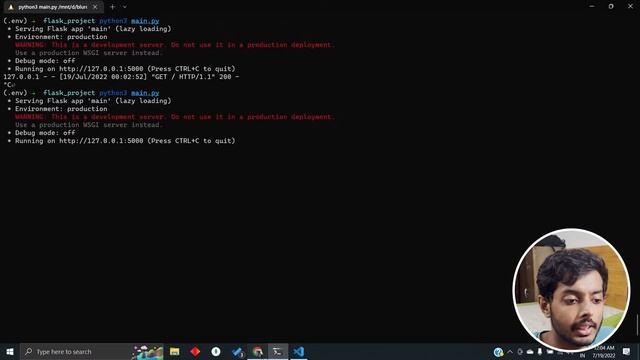
Task: Click the webcam overlay thumbnail
Action: [571, 289]
